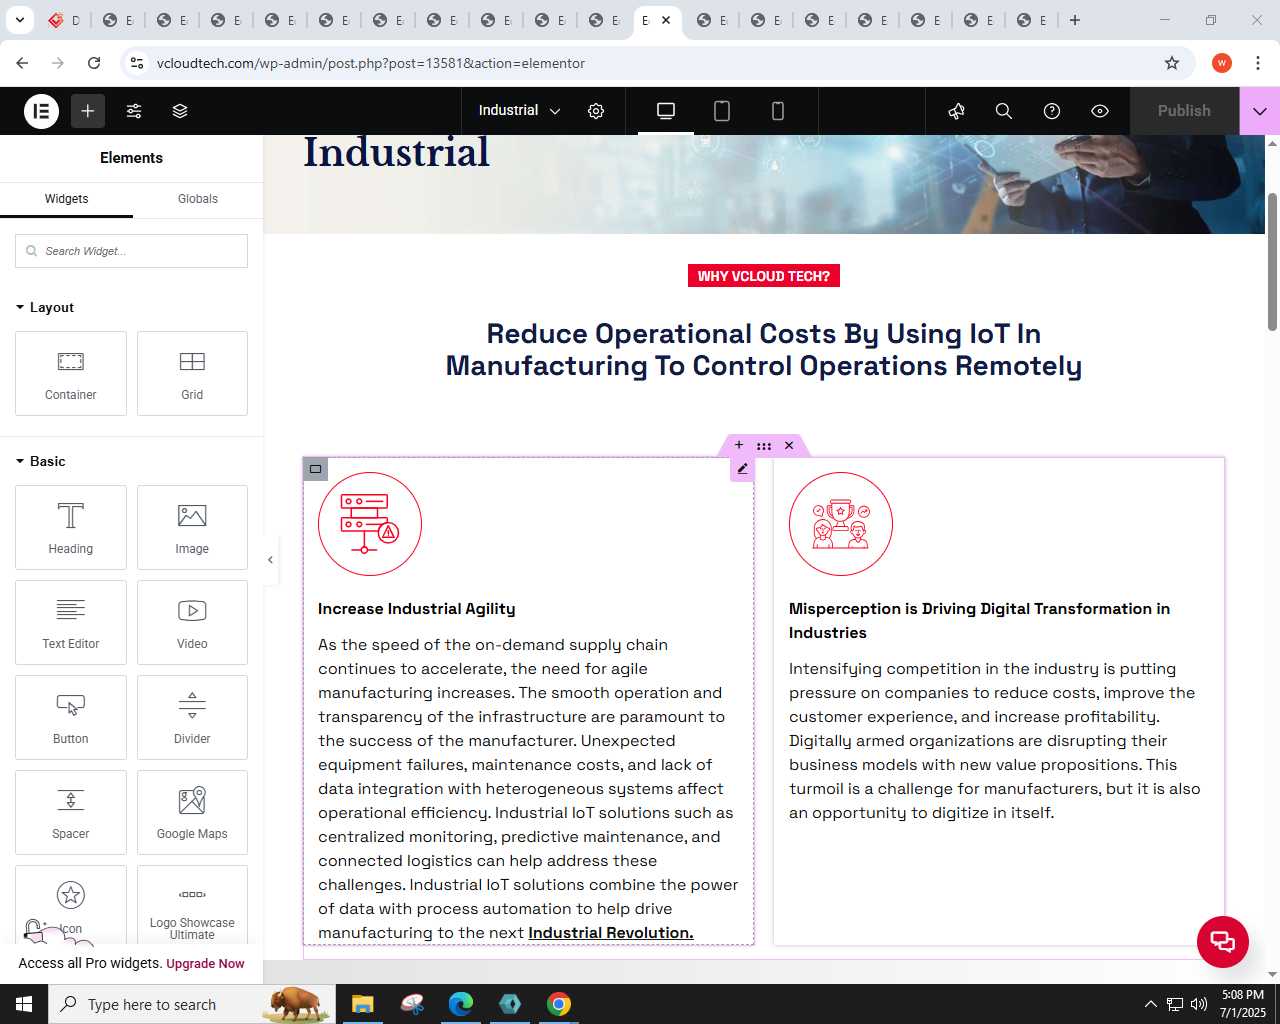Screen dimensions: 1280x1024
Task: Collapse the elements panel arrow
Action: tap(270, 560)
